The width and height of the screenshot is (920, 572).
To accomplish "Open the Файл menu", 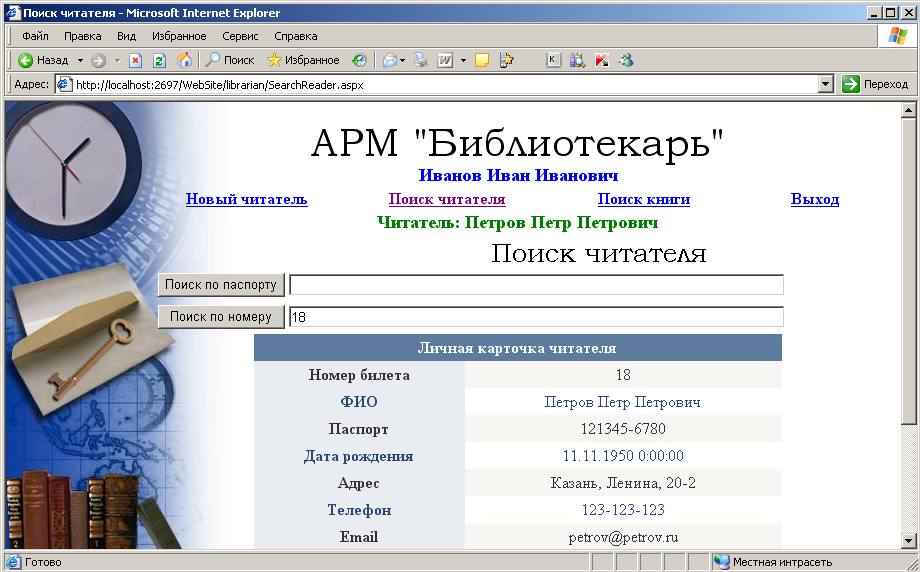I will coord(35,36).
